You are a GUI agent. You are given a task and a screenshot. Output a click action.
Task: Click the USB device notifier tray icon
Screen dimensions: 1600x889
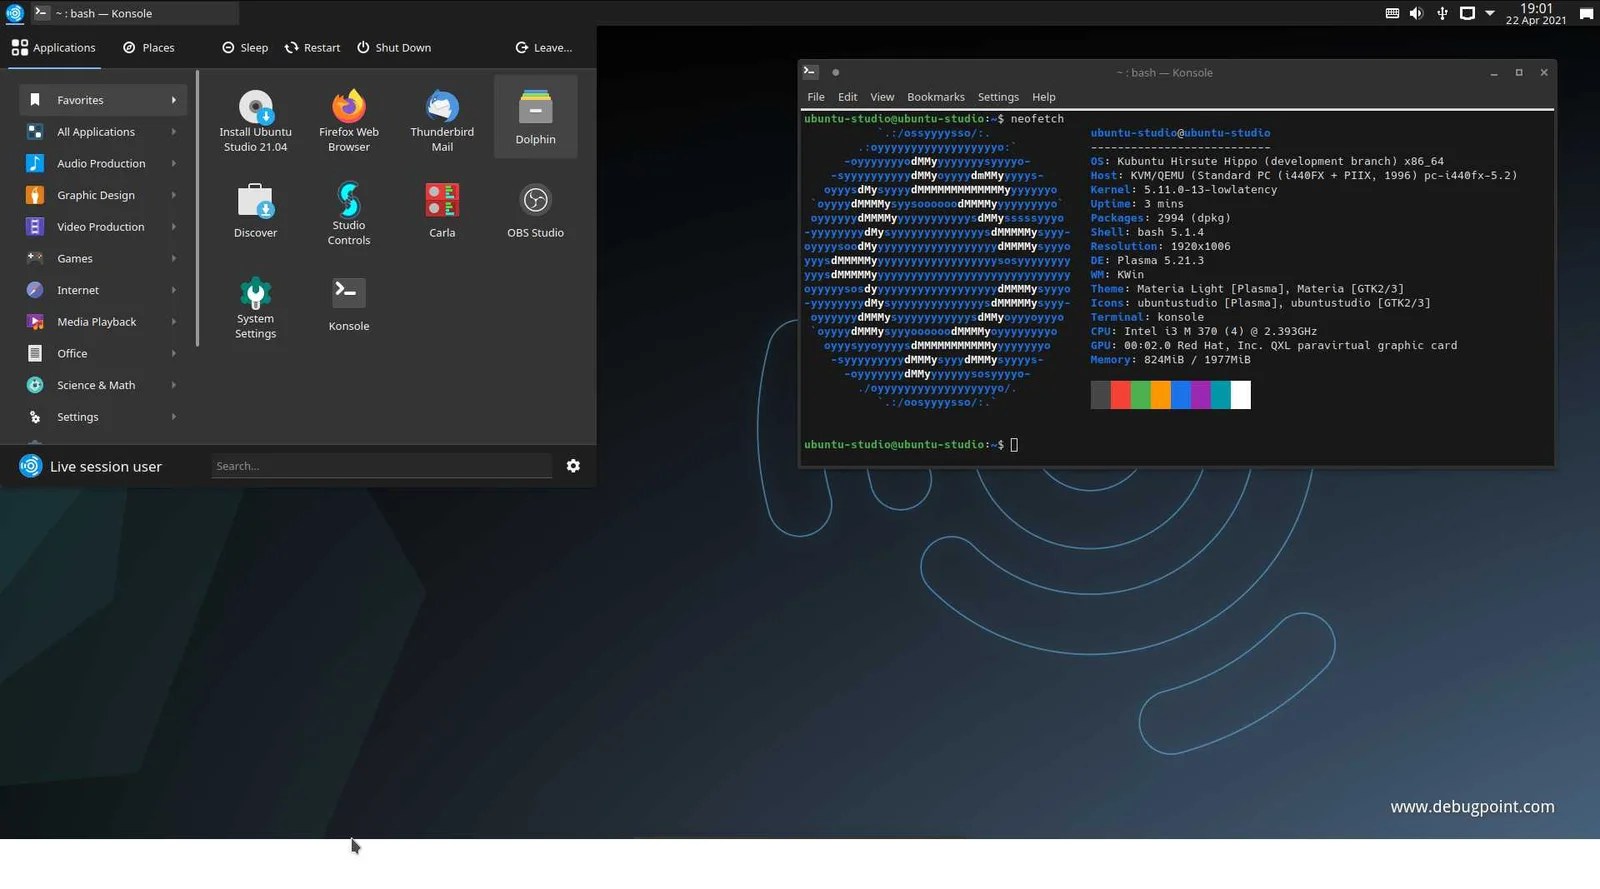click(x=1442, y=13)
